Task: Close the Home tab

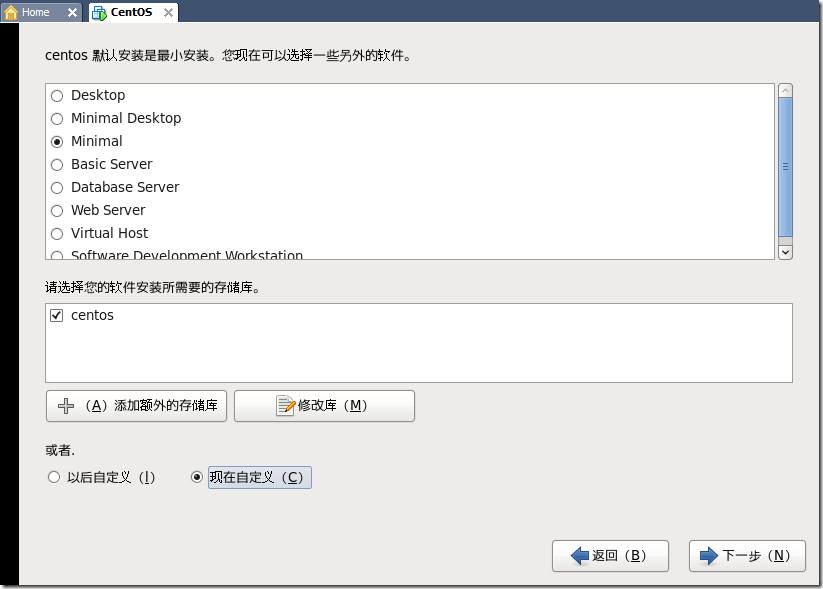Action: [x=71, y=13]
